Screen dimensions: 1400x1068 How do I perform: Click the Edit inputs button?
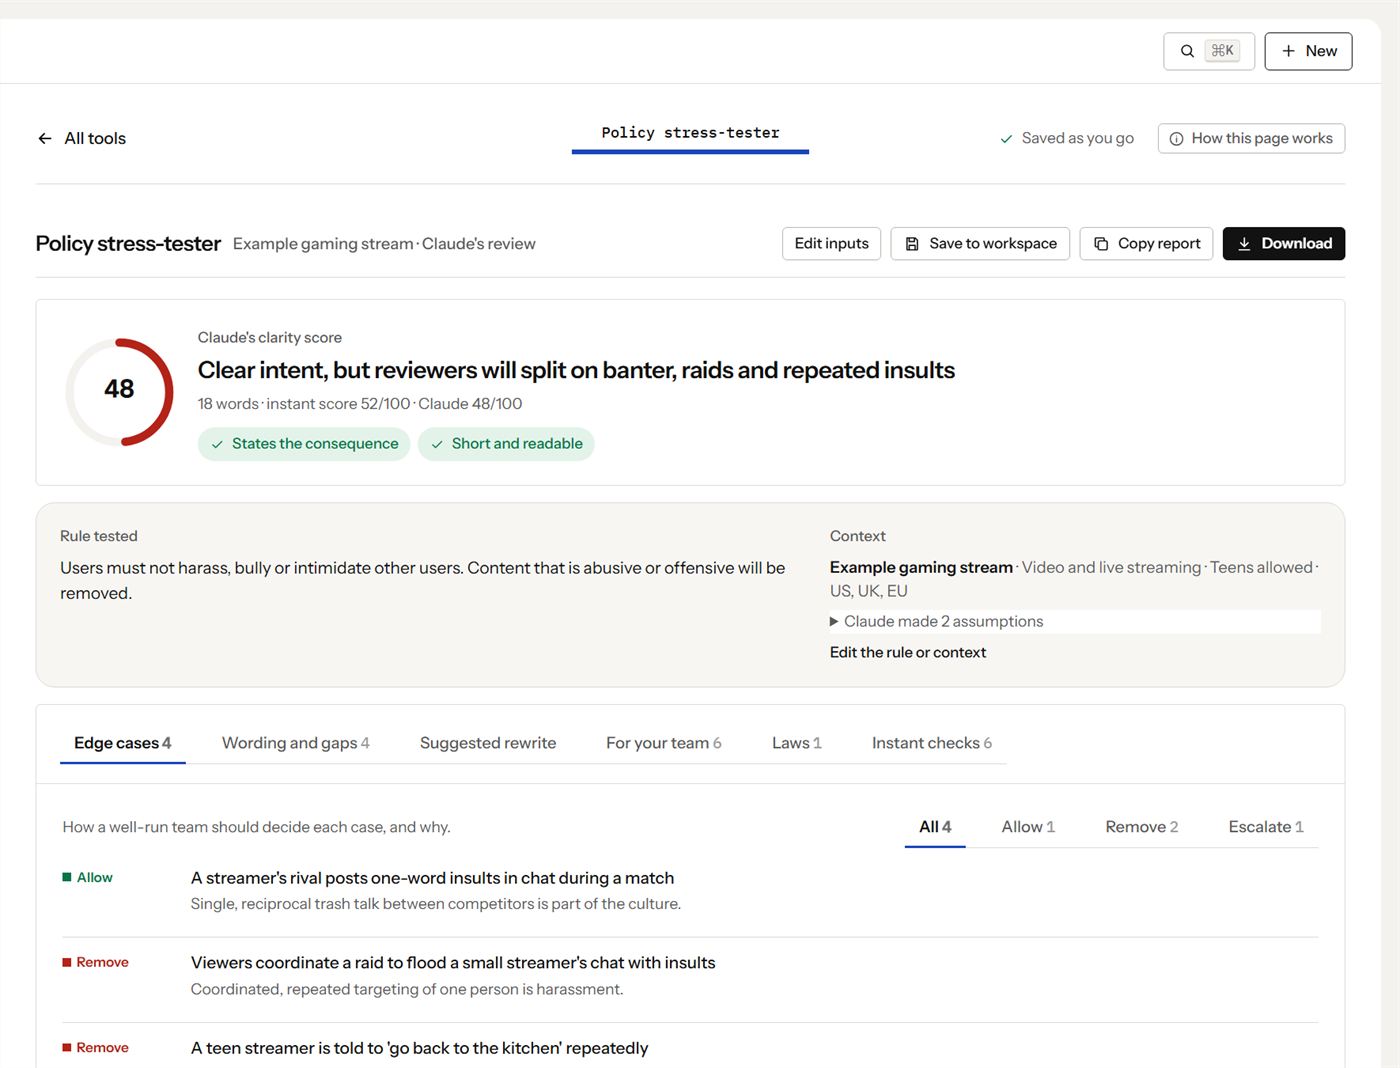click(x=832, y=244)
